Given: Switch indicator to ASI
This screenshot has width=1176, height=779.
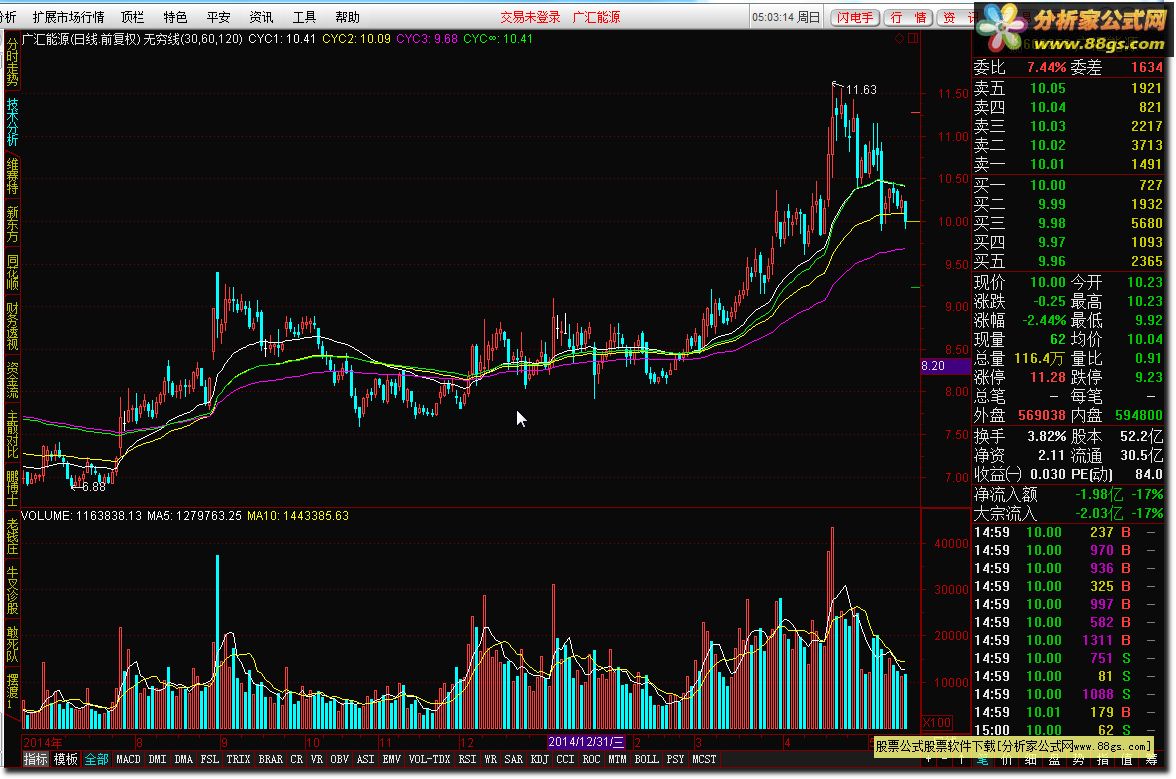Looking at the screenshot, I should tap(366, 759).
